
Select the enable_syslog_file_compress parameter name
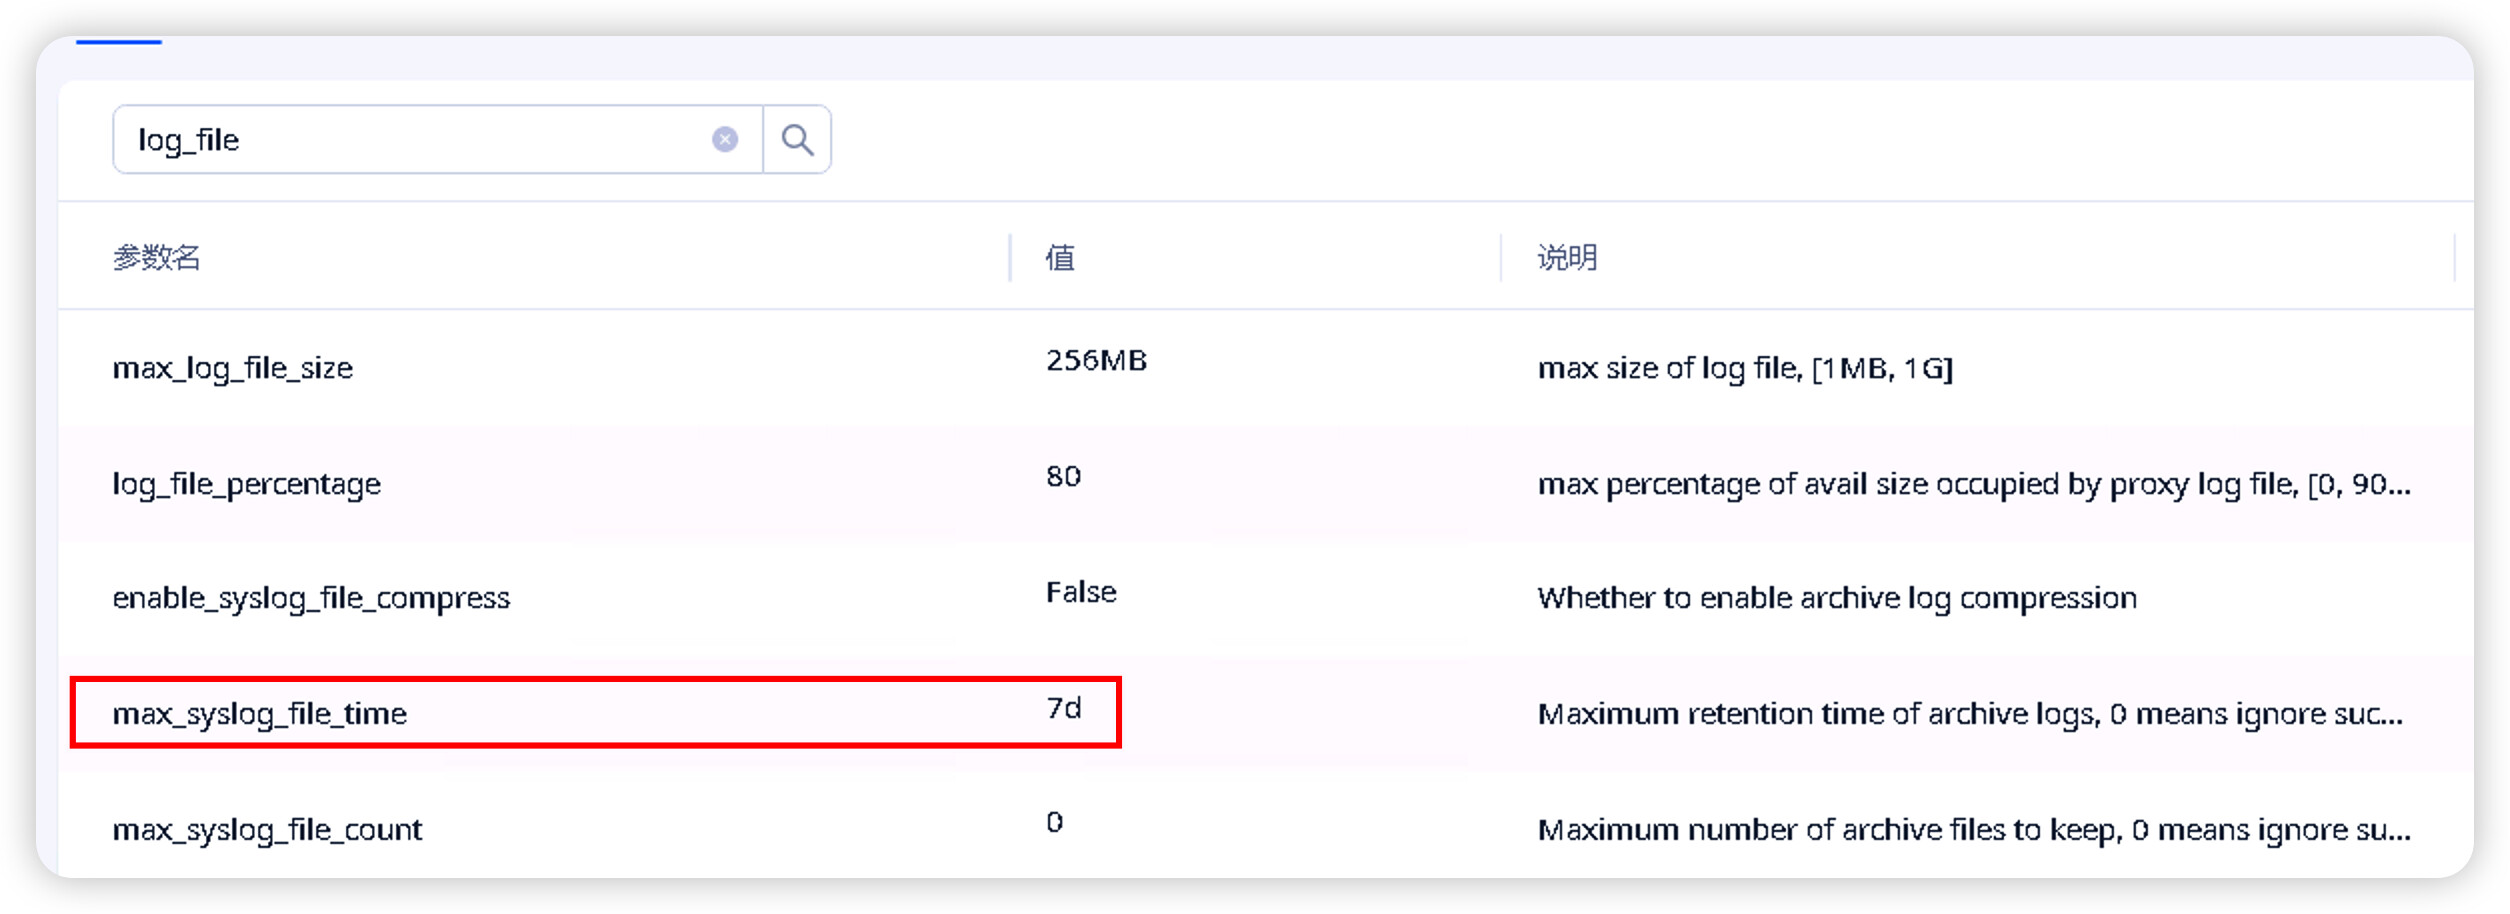[x=311, y=598]
